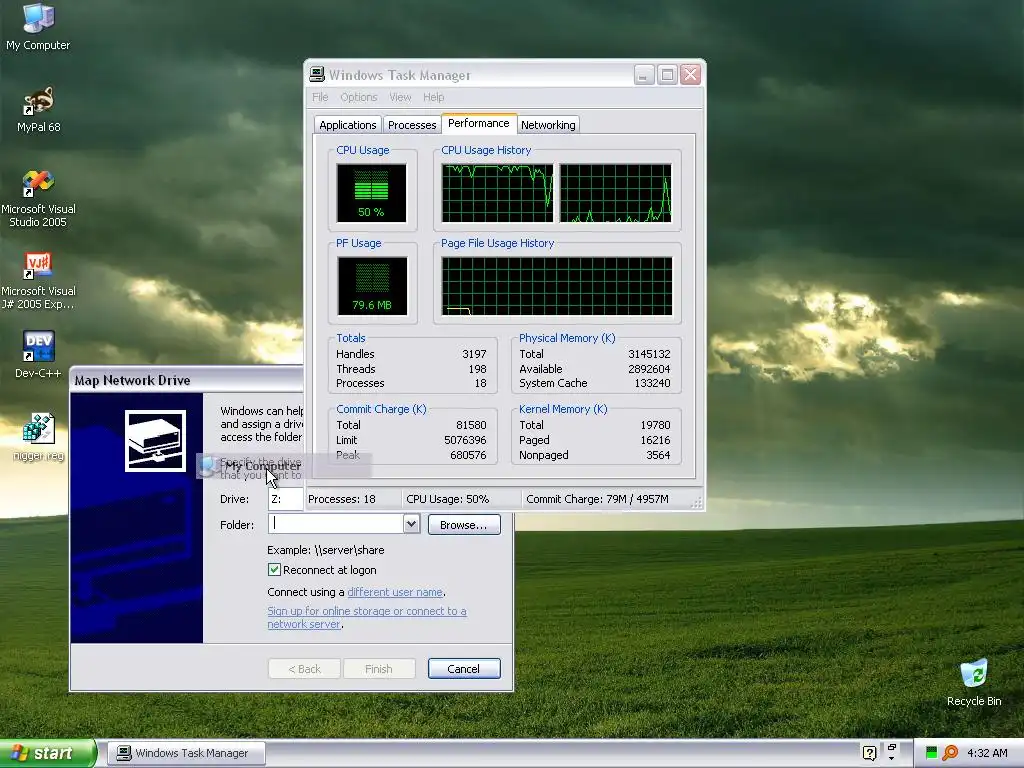The image size is (1024, 768).
Task: Click the 'Example: \\server\share' text
Action: point(326,550)
